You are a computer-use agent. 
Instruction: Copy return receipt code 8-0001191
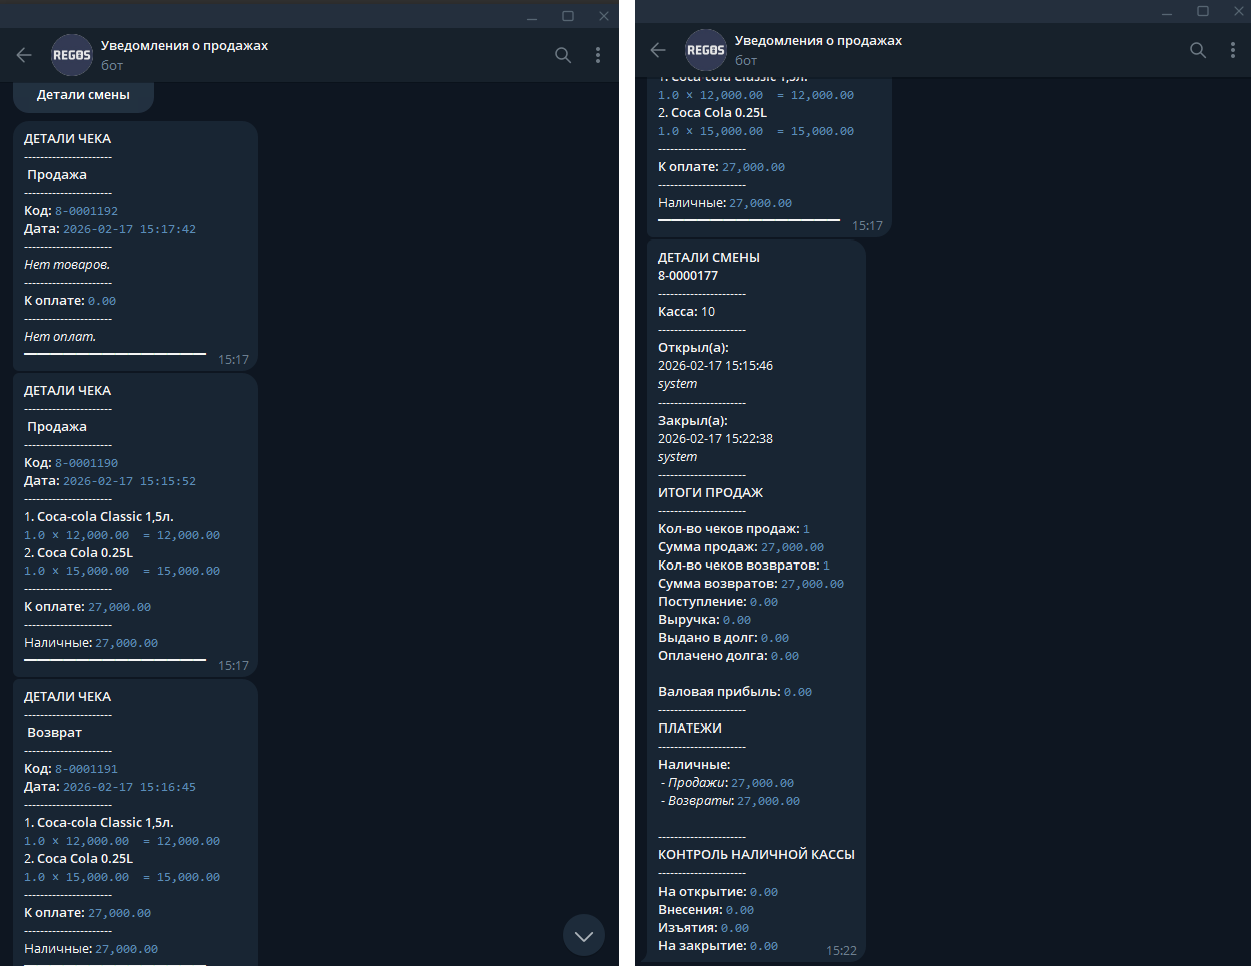pyautogui.click(x=86, y=769)
